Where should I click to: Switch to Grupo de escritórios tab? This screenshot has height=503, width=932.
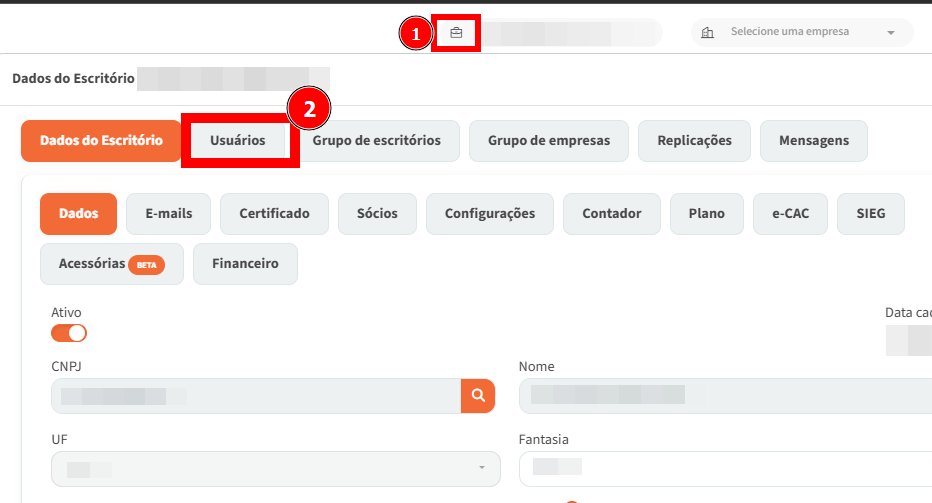[376, 141]
